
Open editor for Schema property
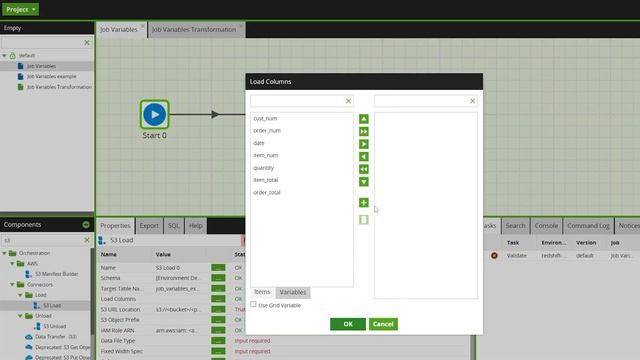coord(218,278)
